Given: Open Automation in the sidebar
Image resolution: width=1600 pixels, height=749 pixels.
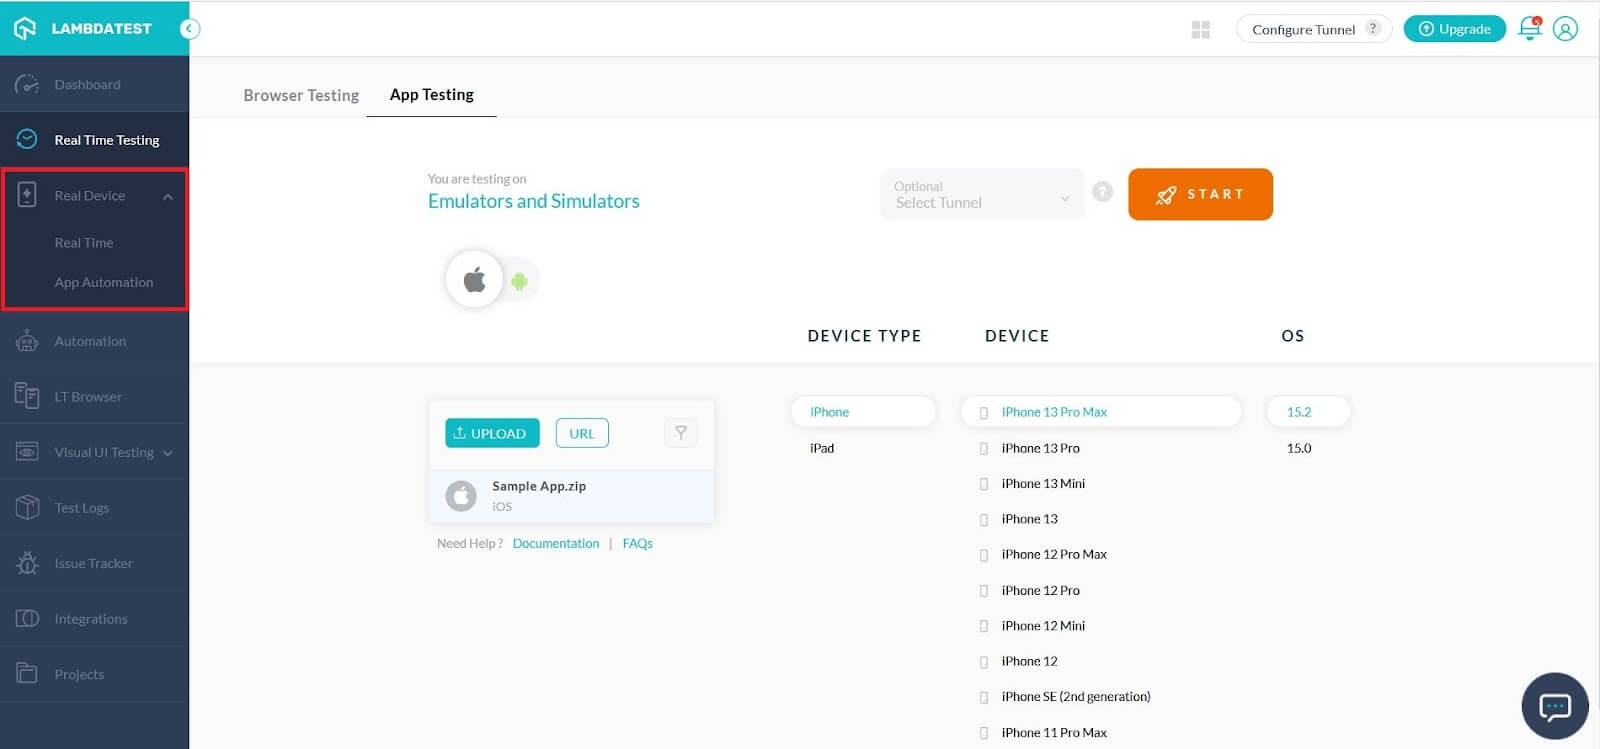Looking at the screenshot, I should 94,341.
